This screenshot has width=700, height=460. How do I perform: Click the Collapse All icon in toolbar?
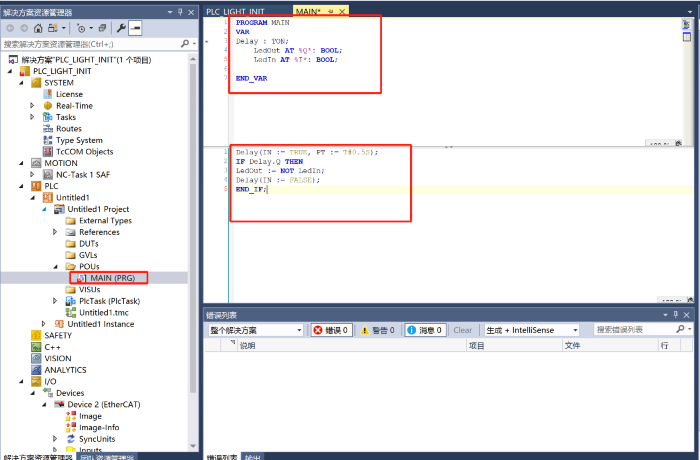click(102, 28)
